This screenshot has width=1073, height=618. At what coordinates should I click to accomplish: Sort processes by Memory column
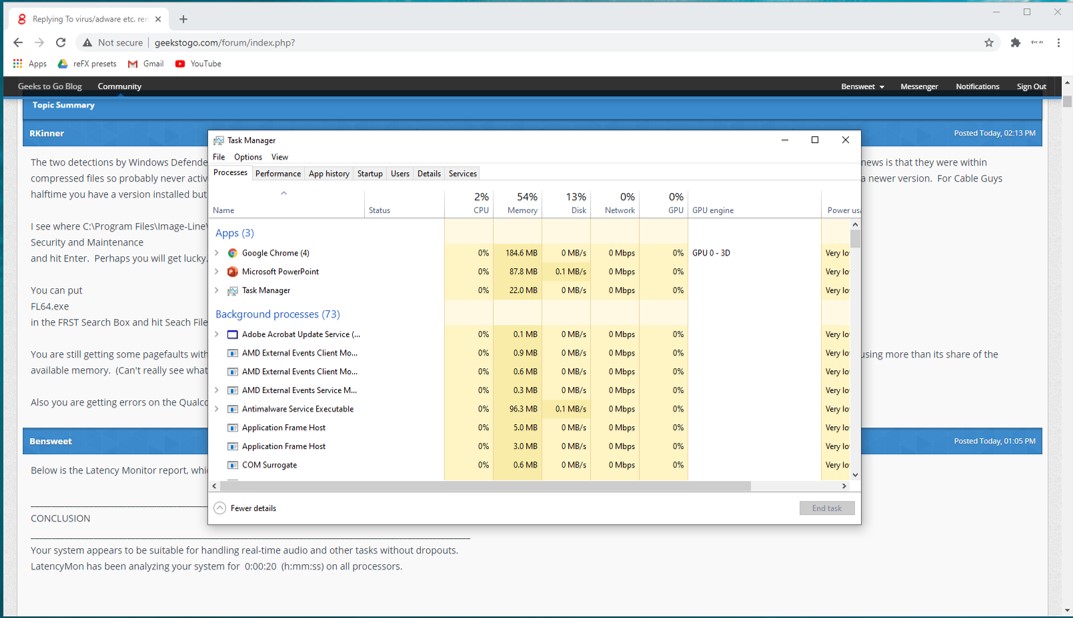tap(518, 203)
